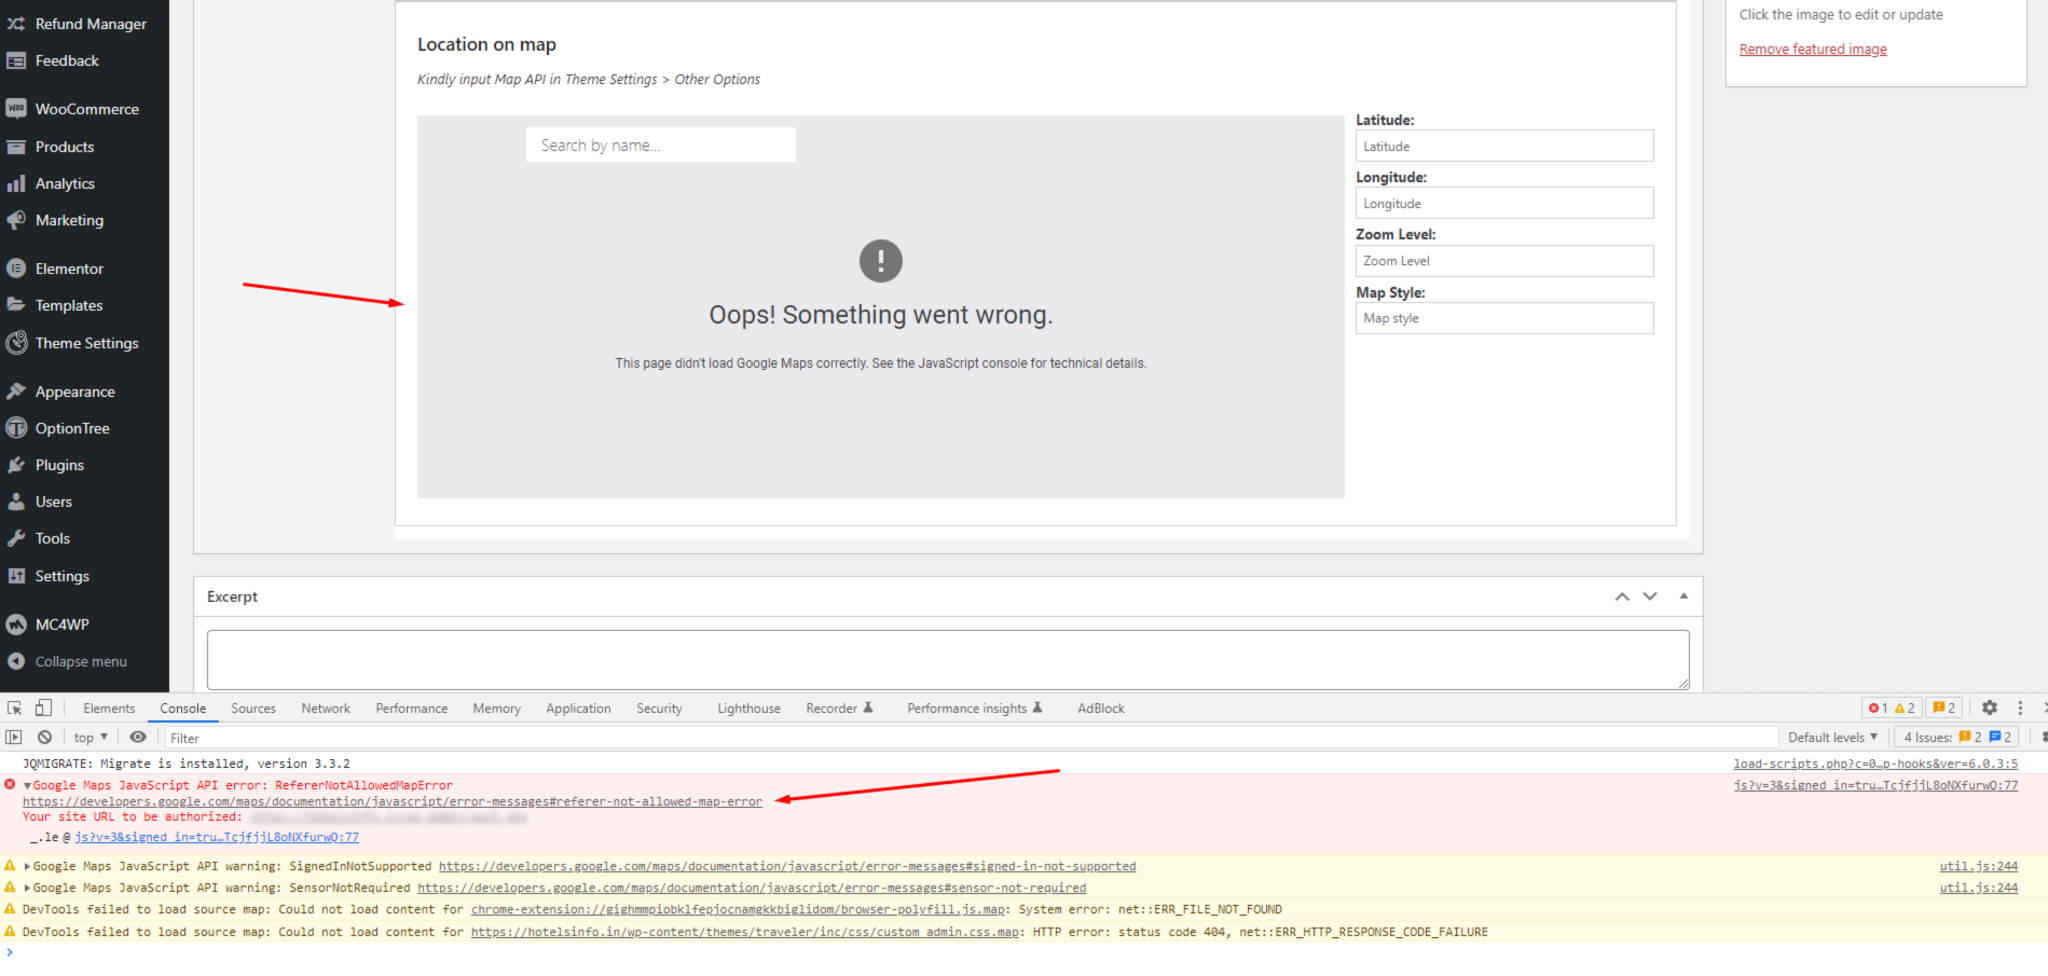Open the referer-not-allowed-map-error documentation link
Image resolution: width=2048 pixels, height=976 pixels.
coord(392,801)
